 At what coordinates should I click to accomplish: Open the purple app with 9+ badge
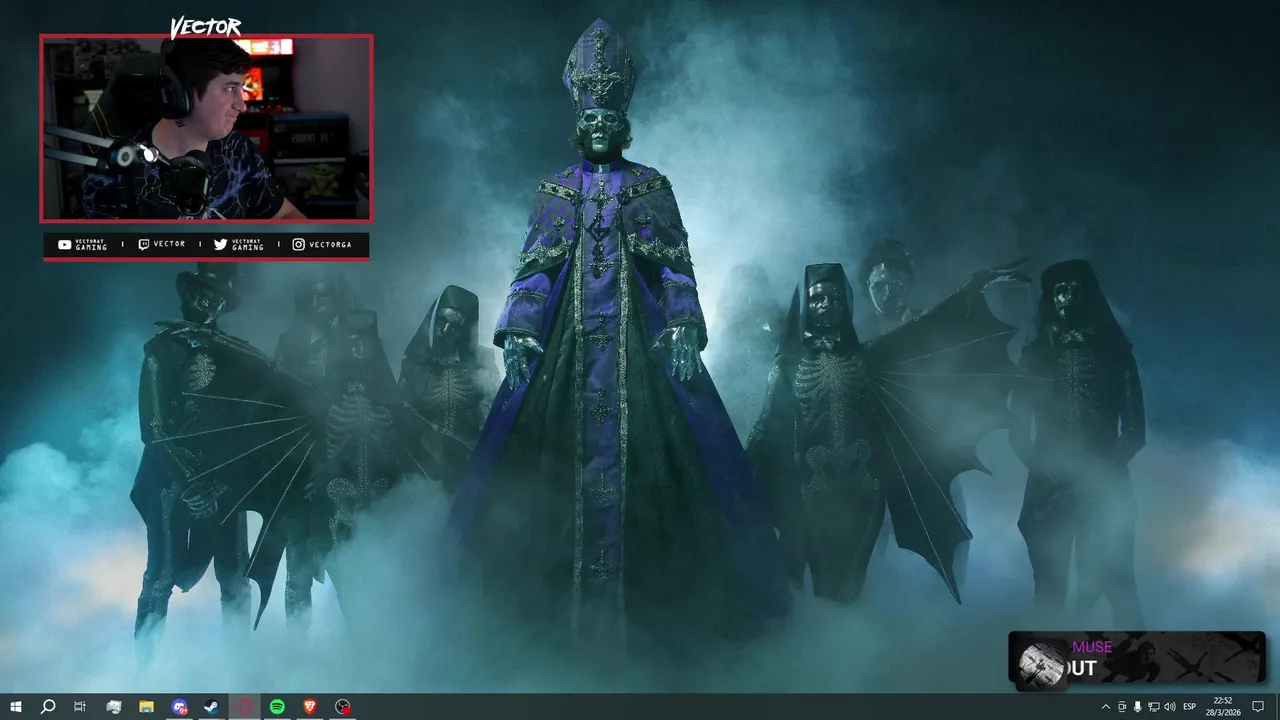(179, 707)
